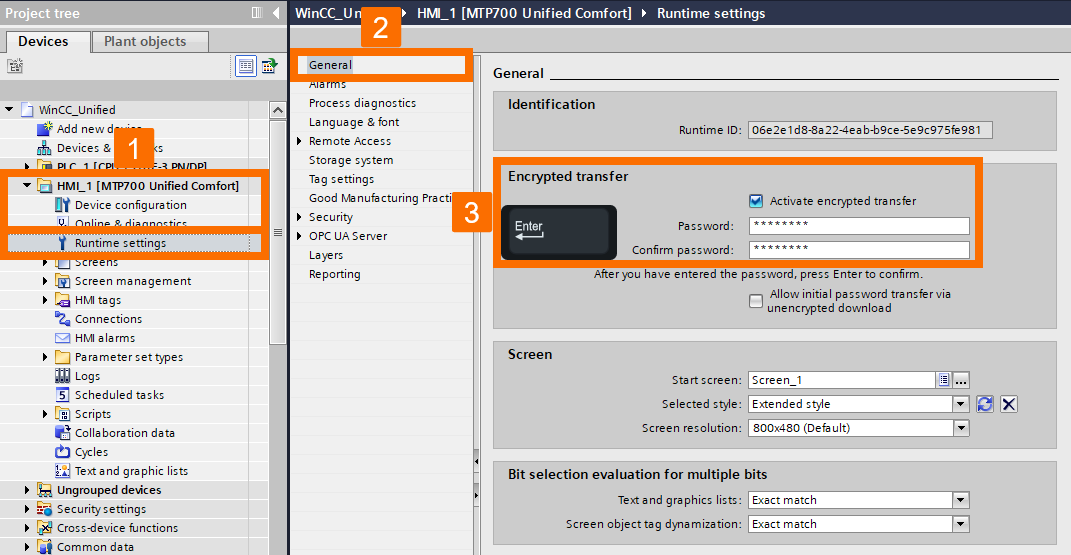Refresh the selected style with the reload icon

[984, 404]
